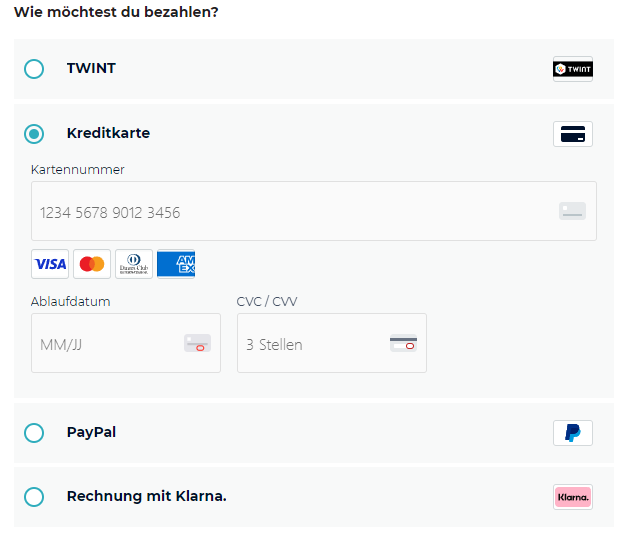Click the card icon in Ablaufdatum field
The width and height of the screenshot is (628, 538).
pyautogui.click(x=197, y=343)
